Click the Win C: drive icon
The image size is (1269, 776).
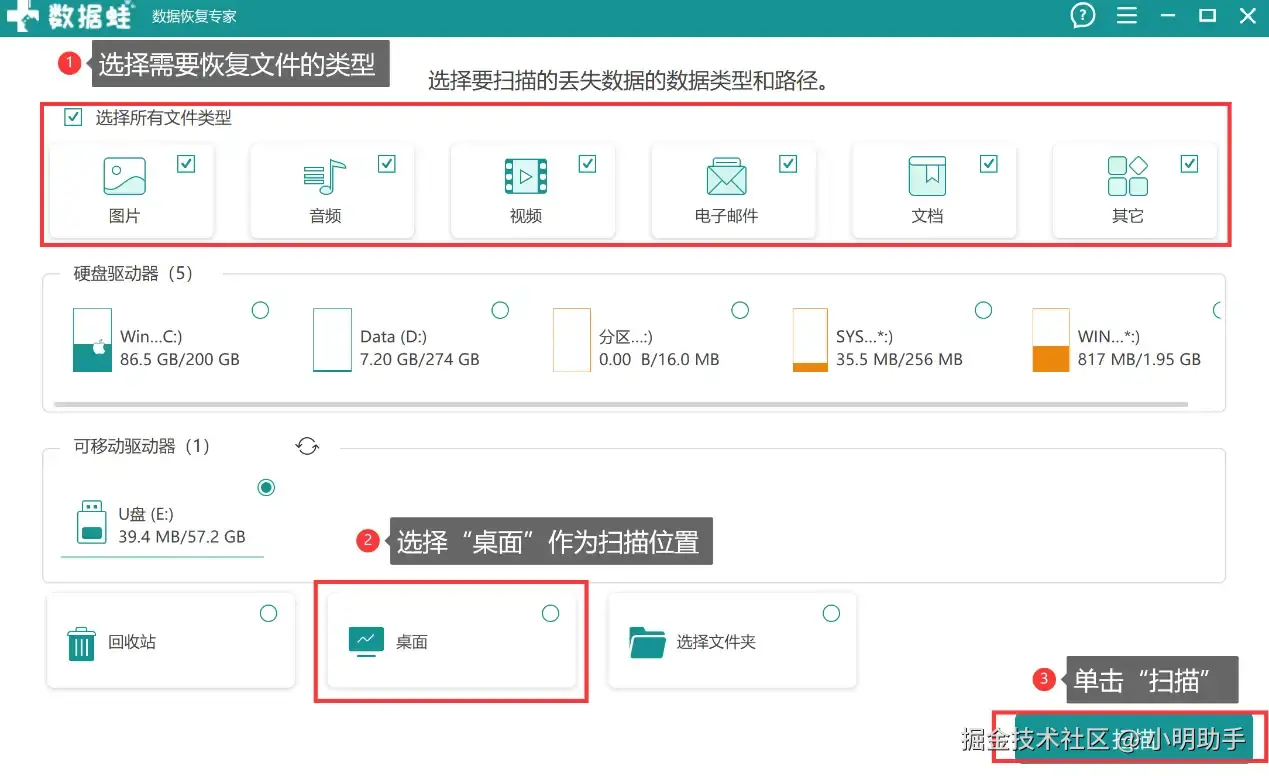coord(92,340)
